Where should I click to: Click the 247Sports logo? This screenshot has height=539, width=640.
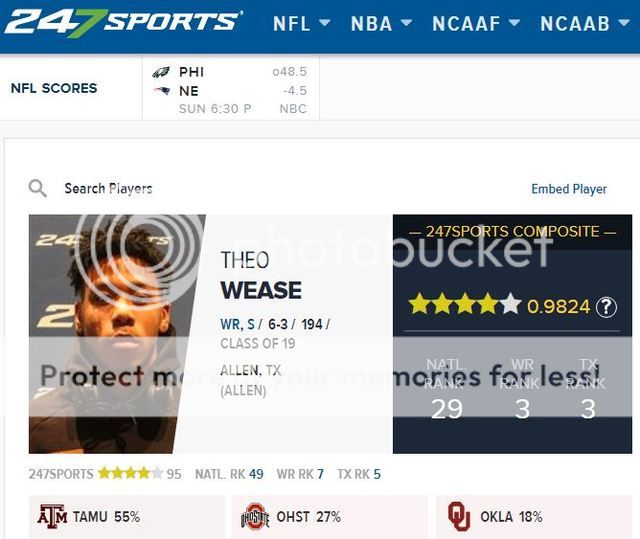tap(122, 21)
